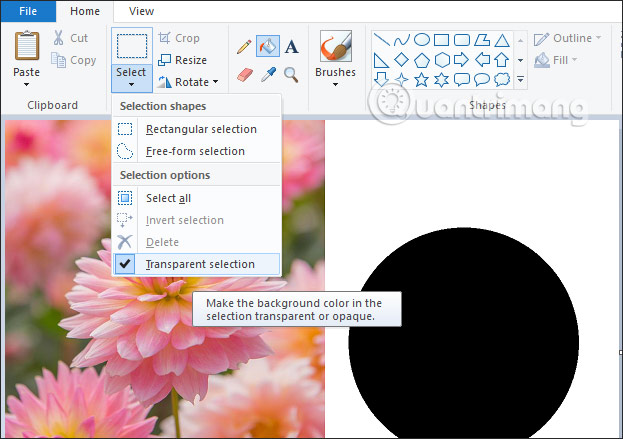Choose the Rounded rectangular callout shape

coord(462,79)
